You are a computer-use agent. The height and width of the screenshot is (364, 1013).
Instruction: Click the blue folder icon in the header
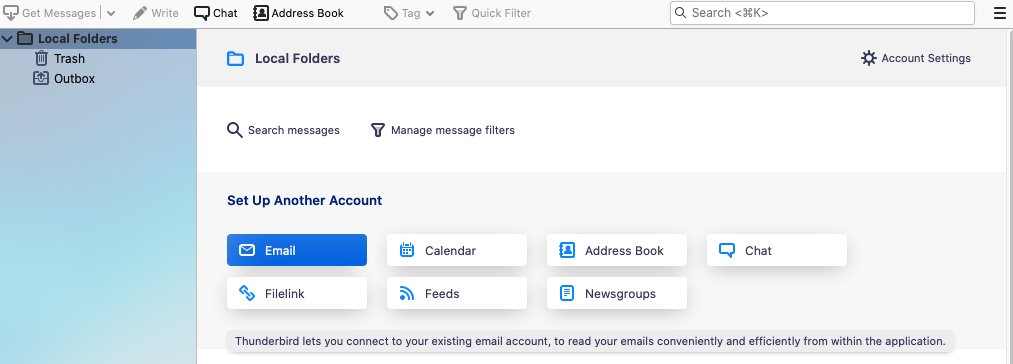pos(235,59)
